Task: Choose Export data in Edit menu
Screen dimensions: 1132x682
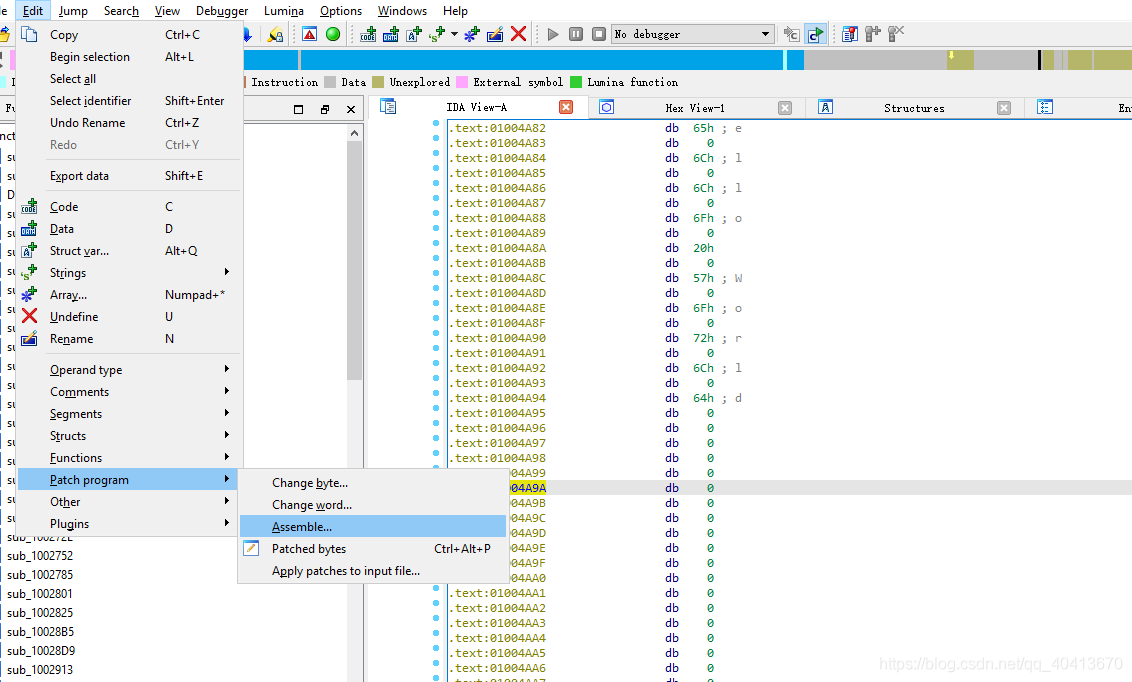Action: click(x=129, y=175)
